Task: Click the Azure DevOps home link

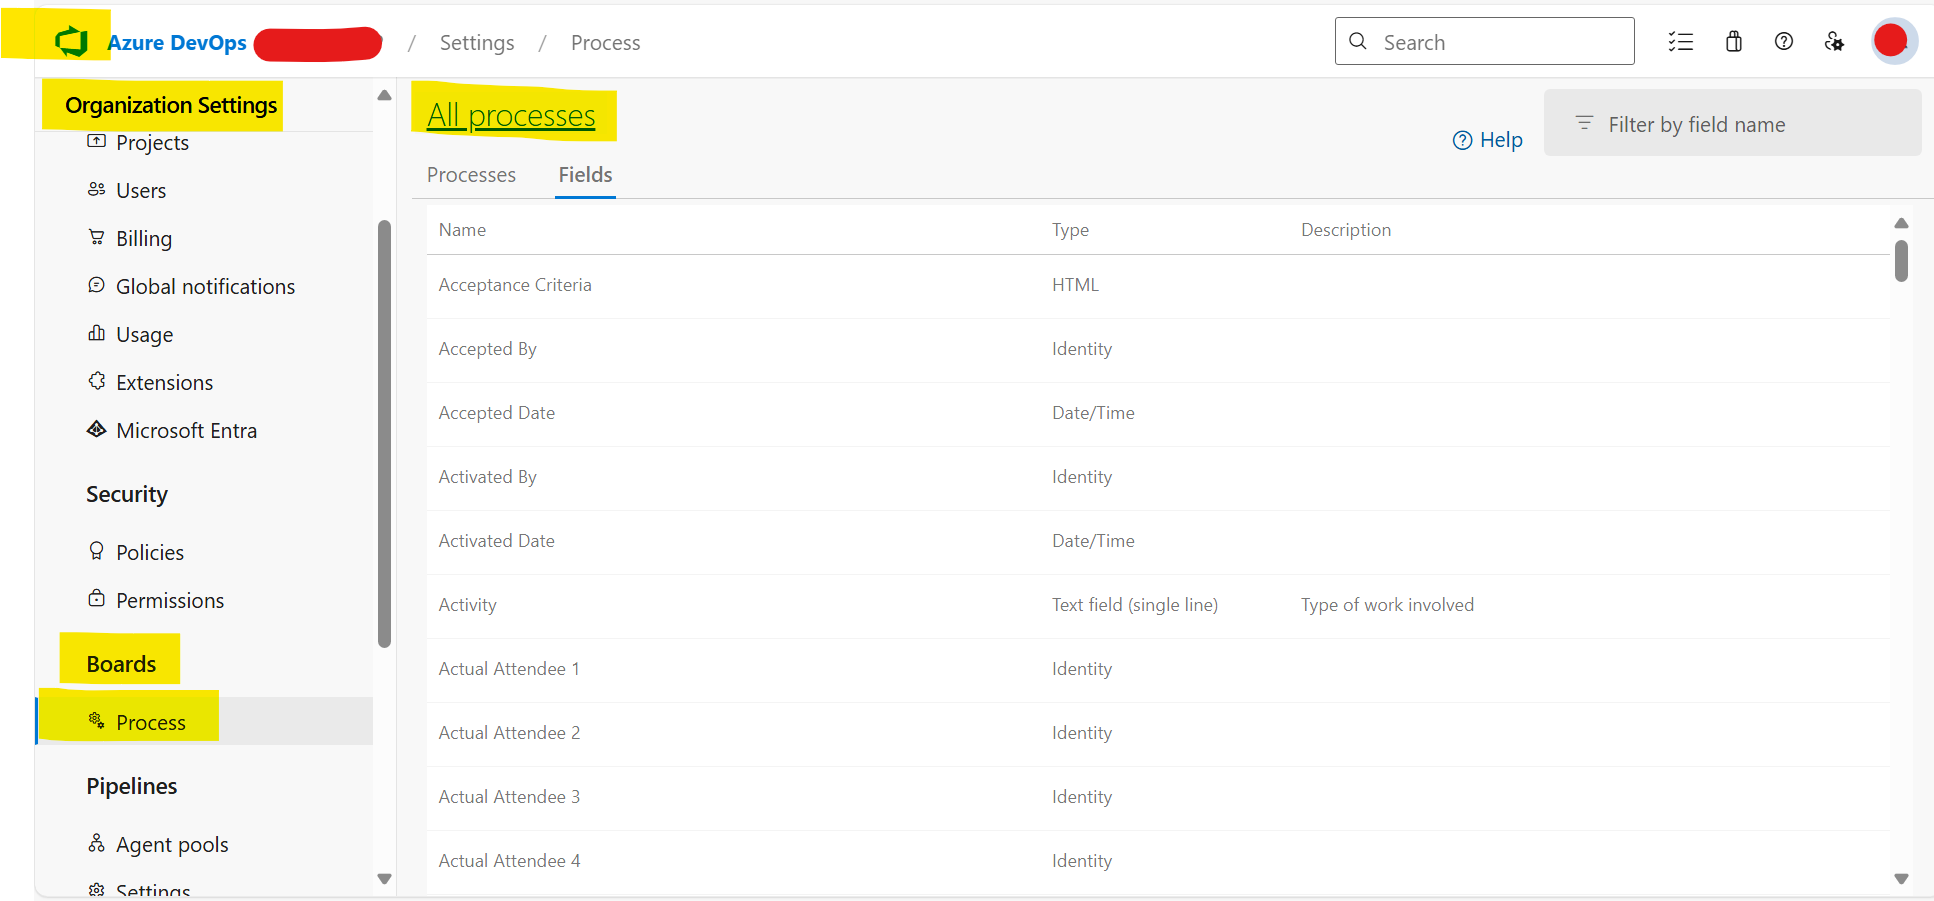Action: (x=177, y=43)
